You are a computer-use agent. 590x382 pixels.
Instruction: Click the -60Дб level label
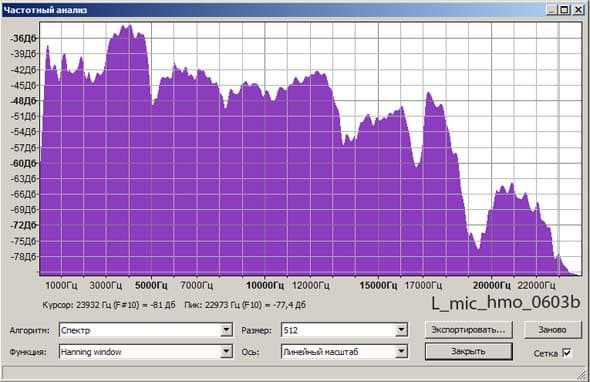(24, 163)
